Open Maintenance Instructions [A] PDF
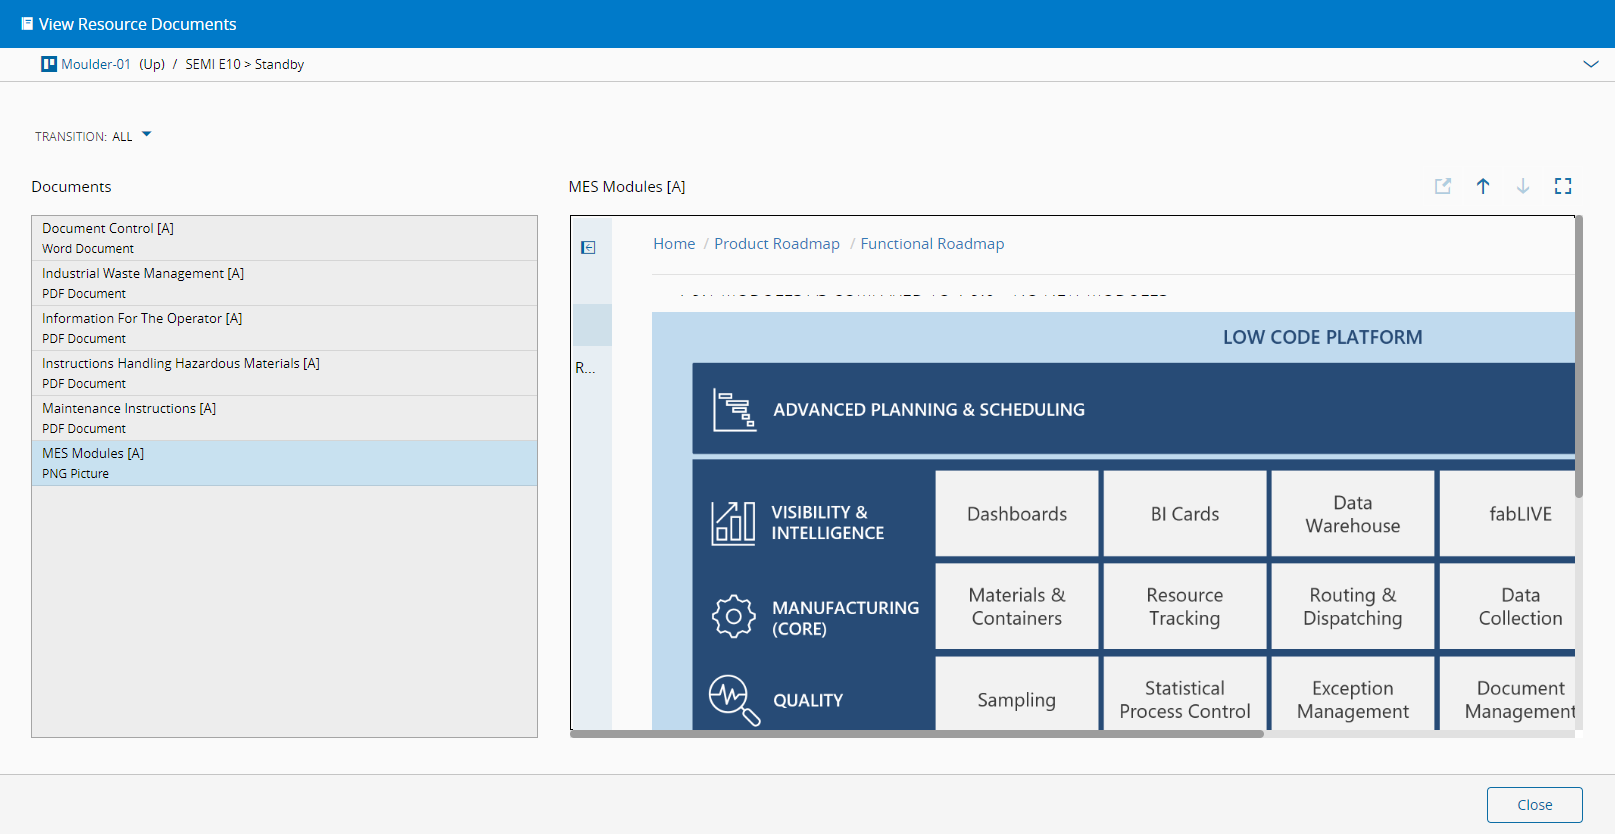1615x834 pixels. click(284, 418)
